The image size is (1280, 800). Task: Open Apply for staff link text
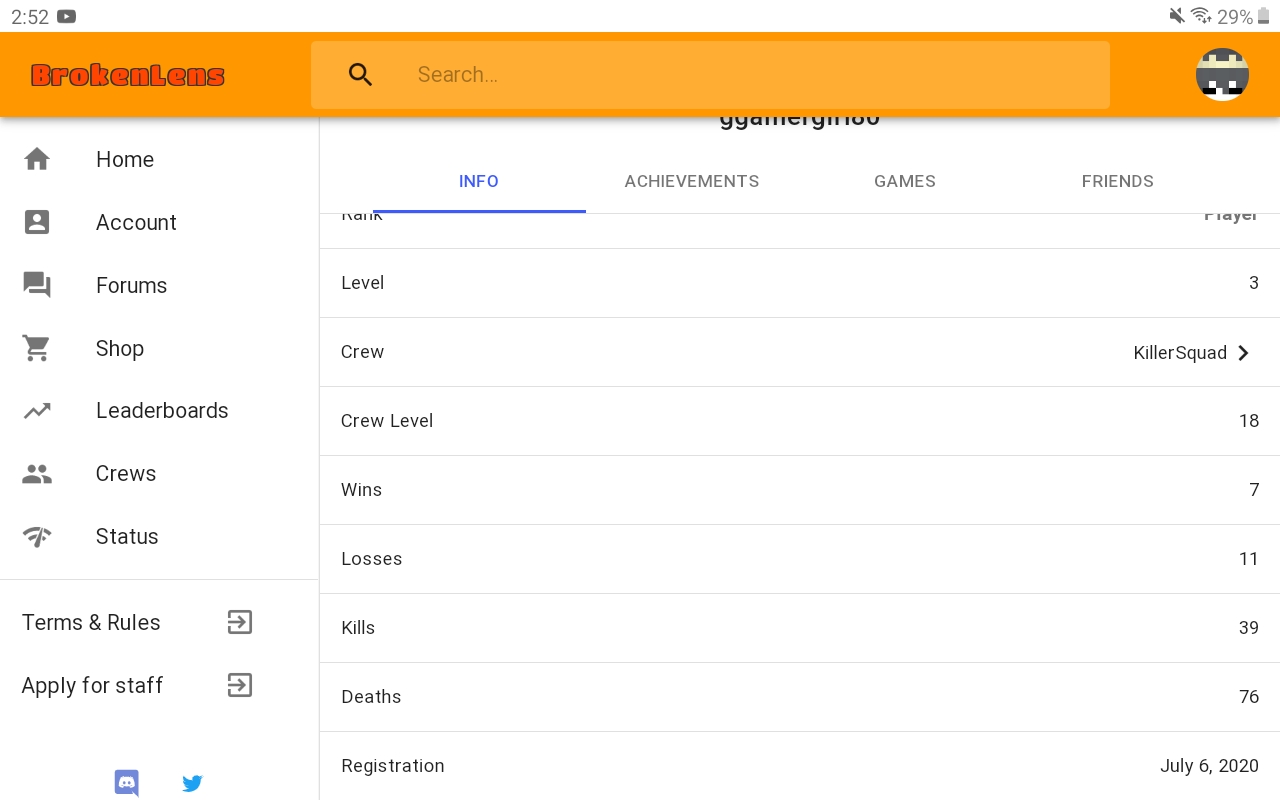tap(92, 685)
